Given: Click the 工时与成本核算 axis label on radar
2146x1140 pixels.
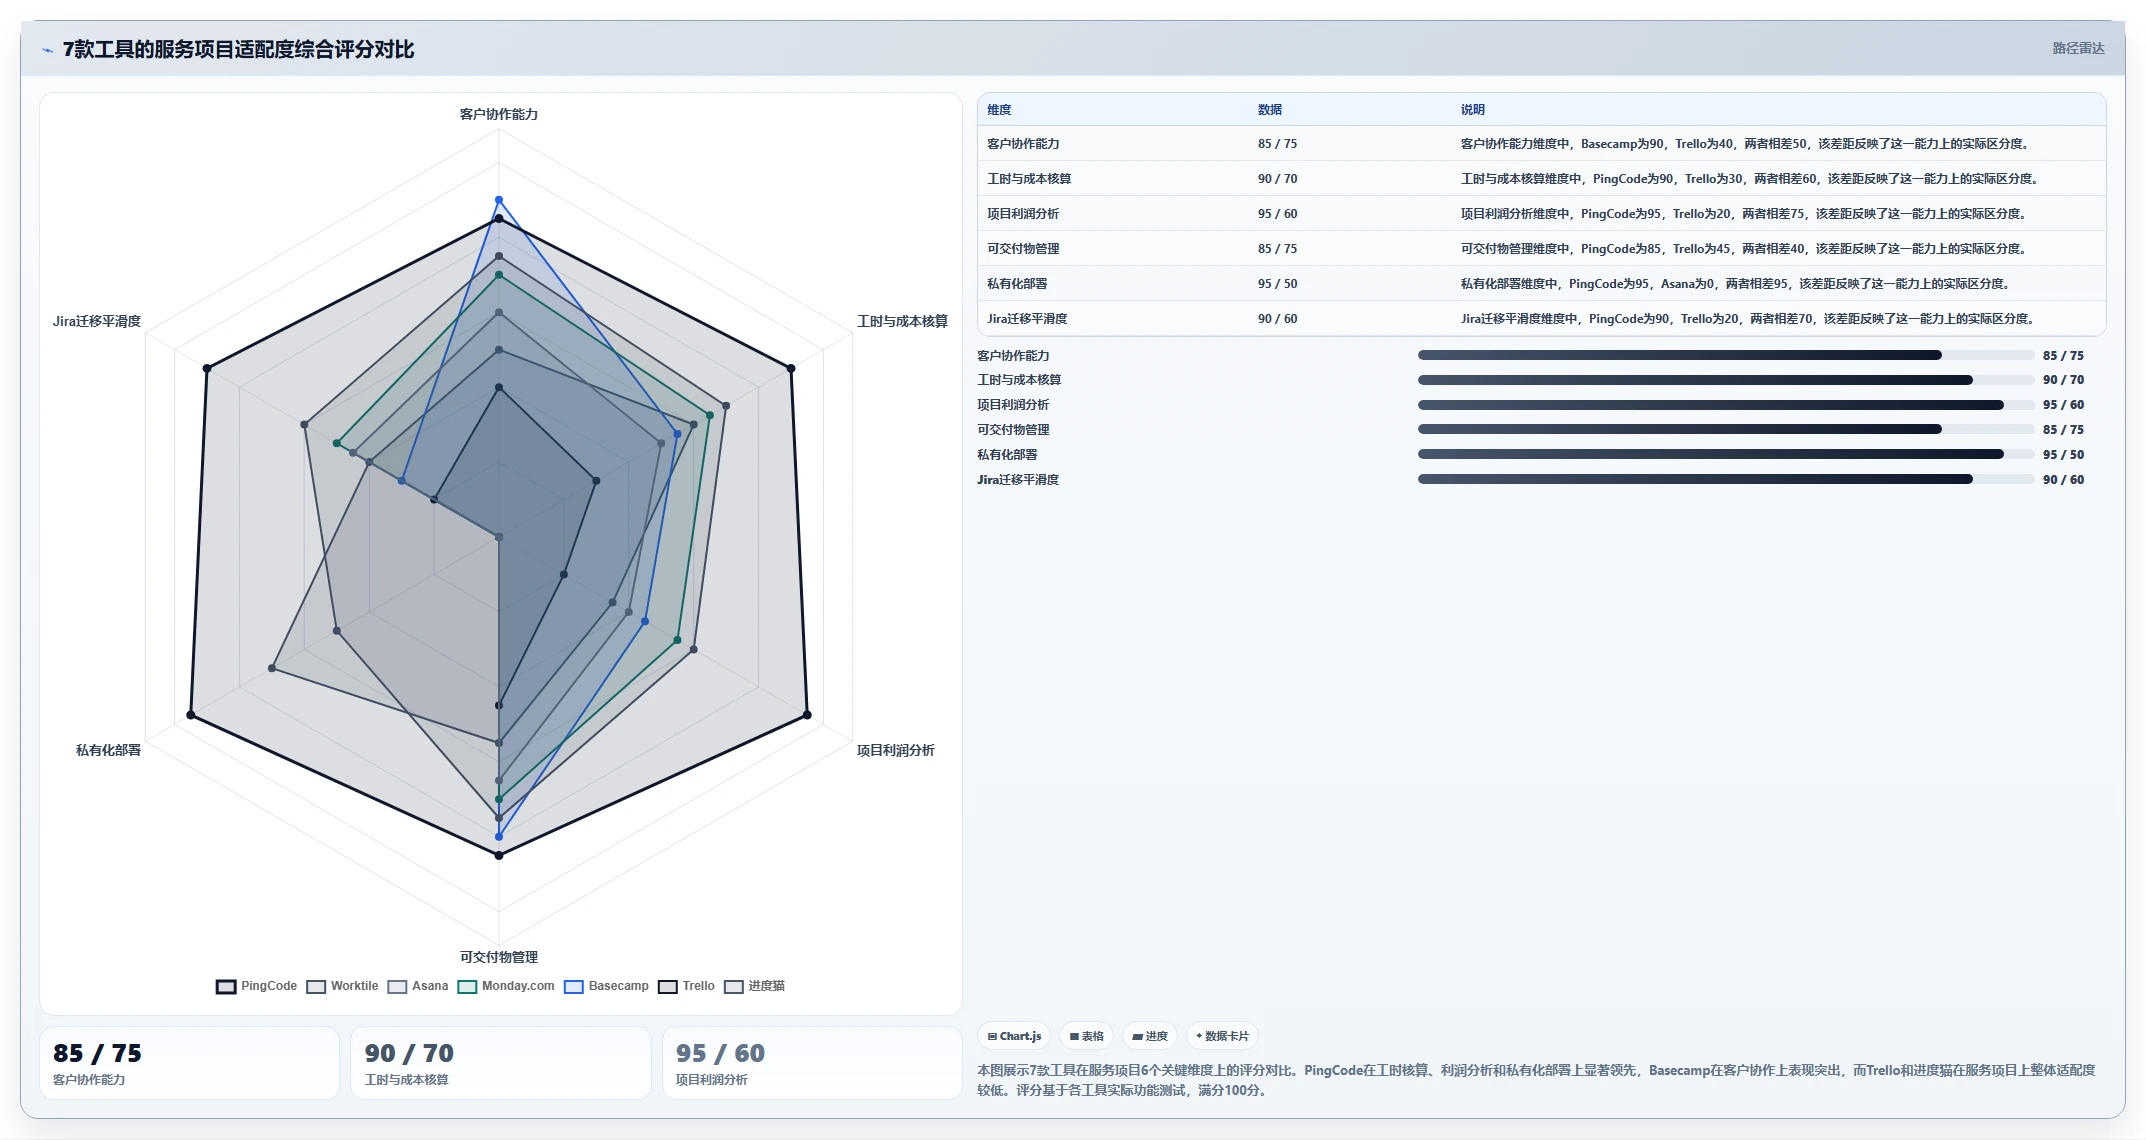Looking at the screenshot, I should click(902, 321).
